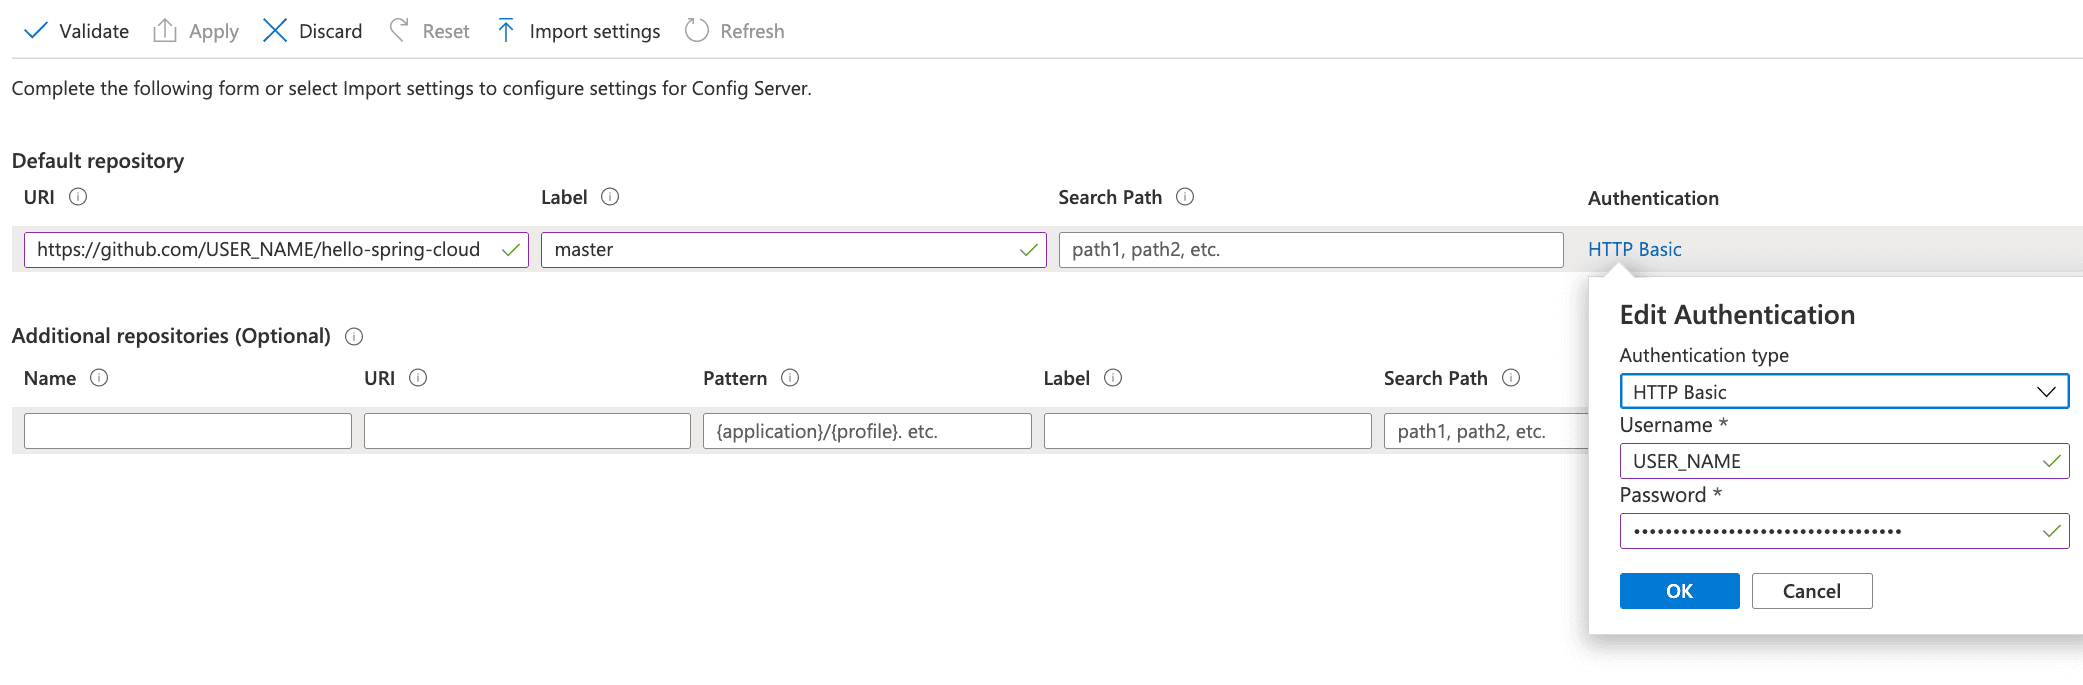Show info icon beside Pattern column
The image size is (2083, 685).
[x=790, y=378]
